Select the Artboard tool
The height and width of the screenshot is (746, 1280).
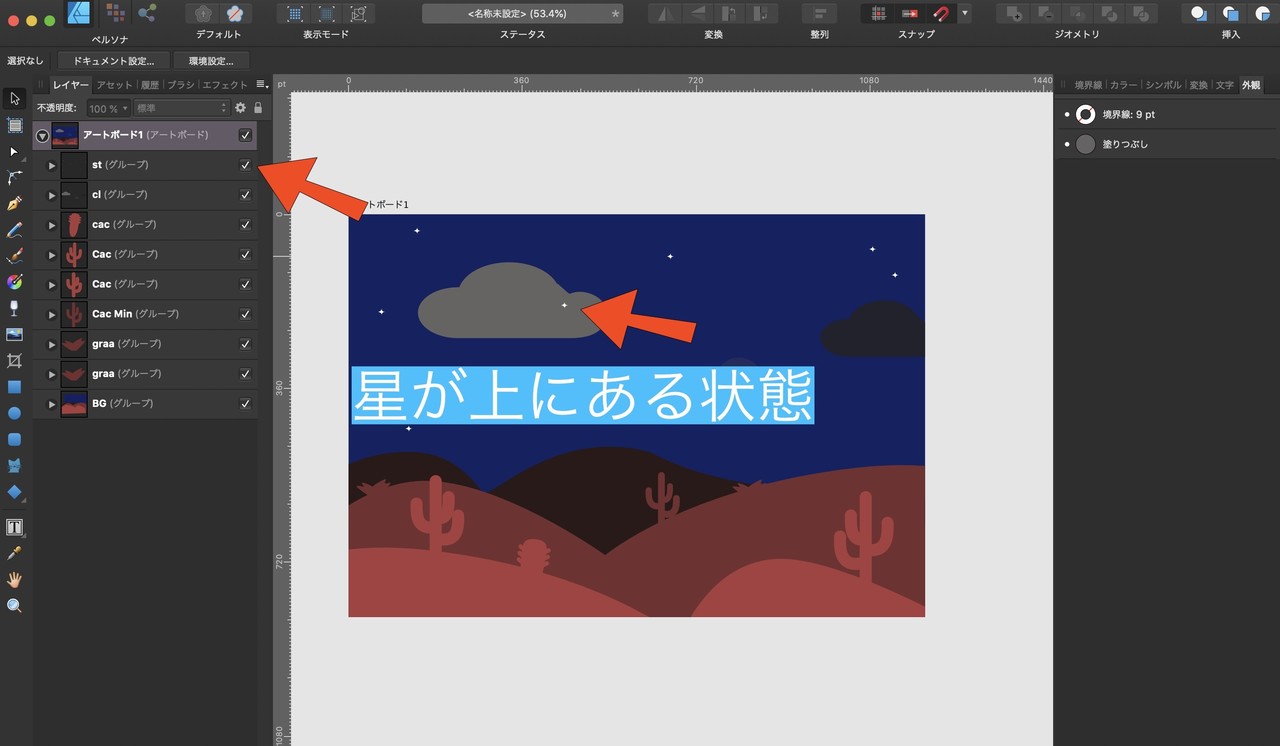coord(14,125)
